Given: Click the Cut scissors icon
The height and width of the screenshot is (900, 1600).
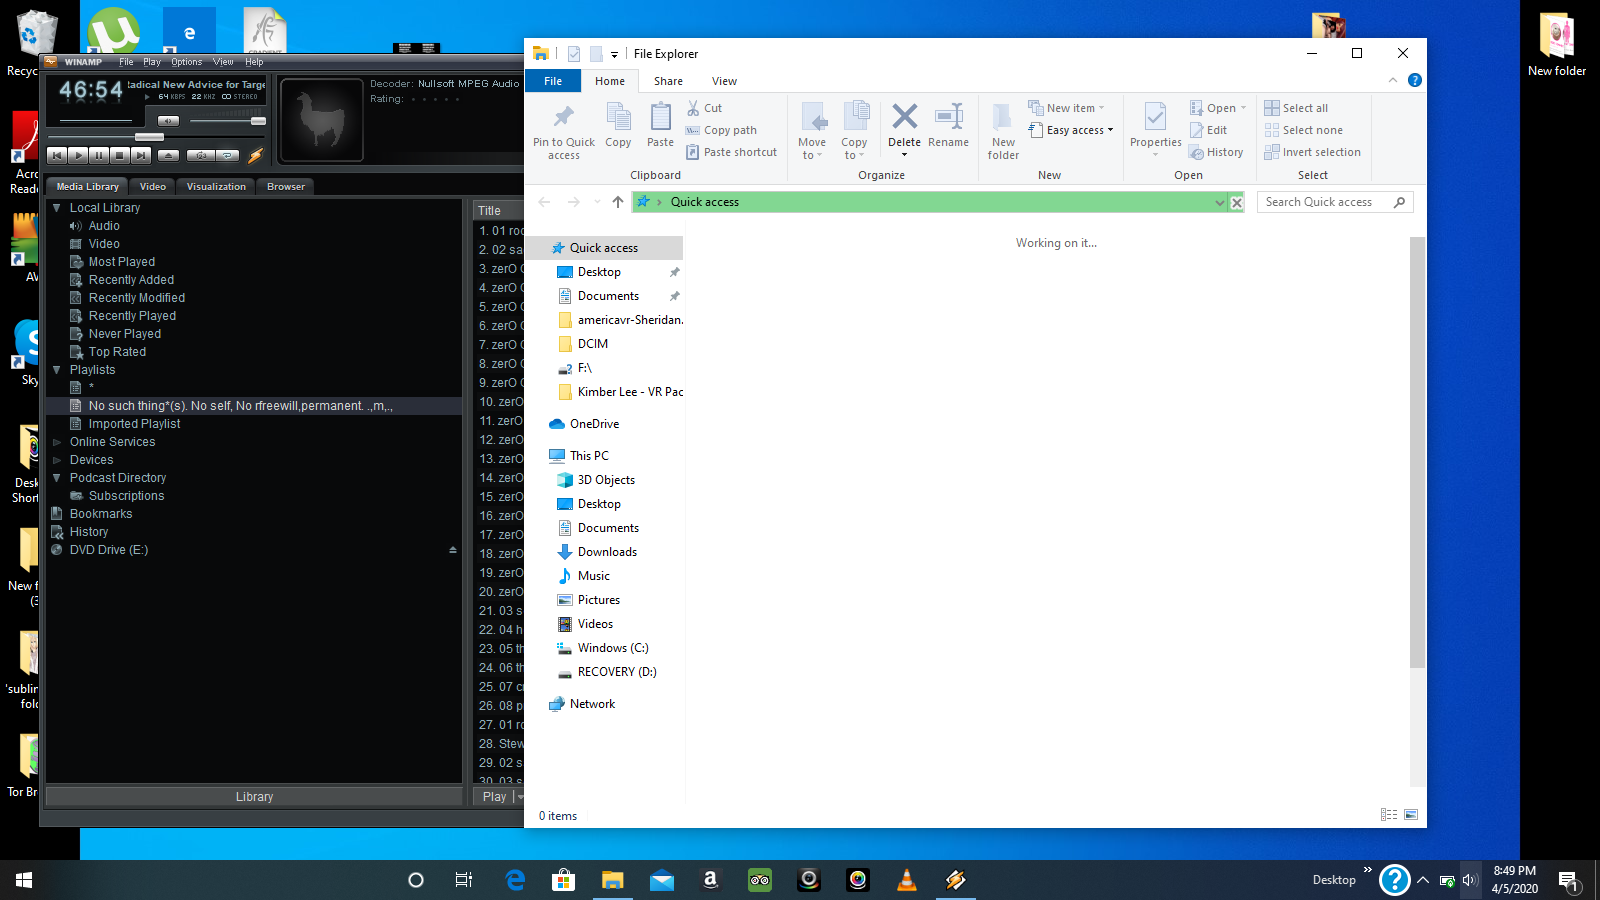Looking at the screenshot, I should (693, 108).
